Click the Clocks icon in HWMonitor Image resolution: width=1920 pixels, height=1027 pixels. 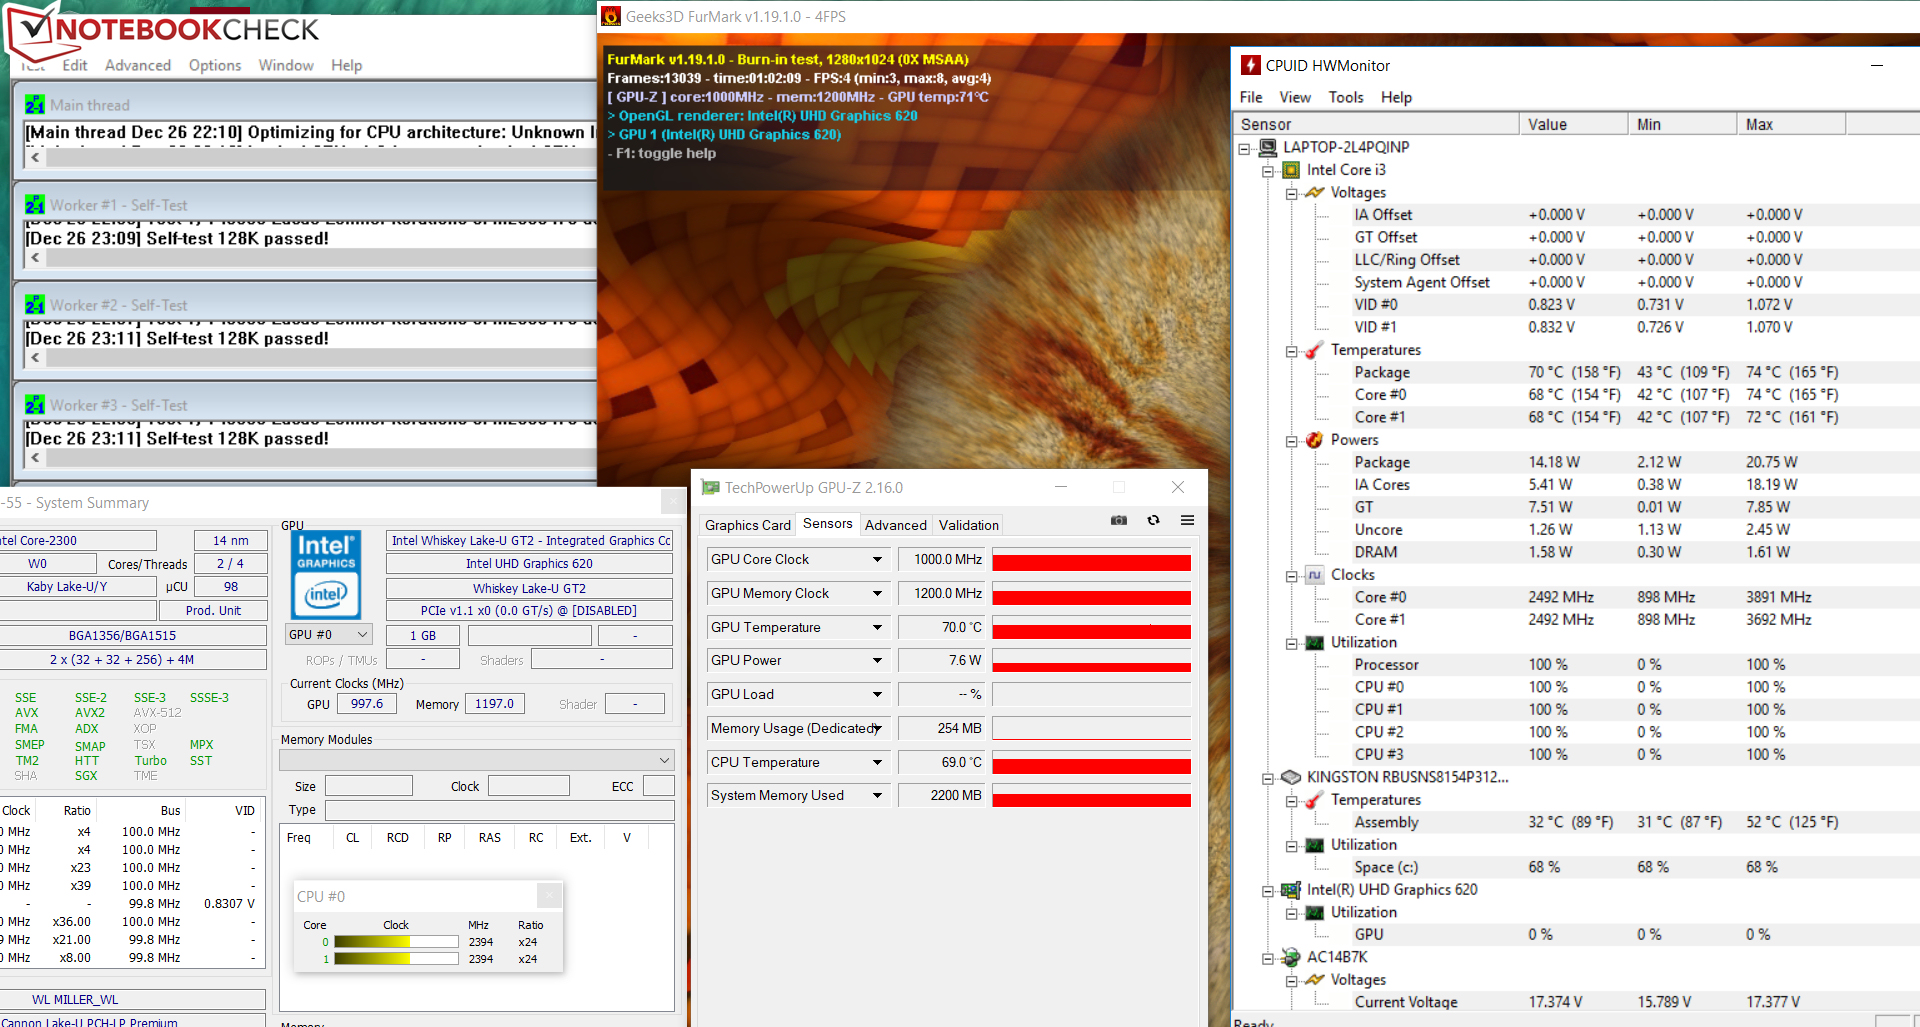pyautogui.click(x=1315, y=574)
